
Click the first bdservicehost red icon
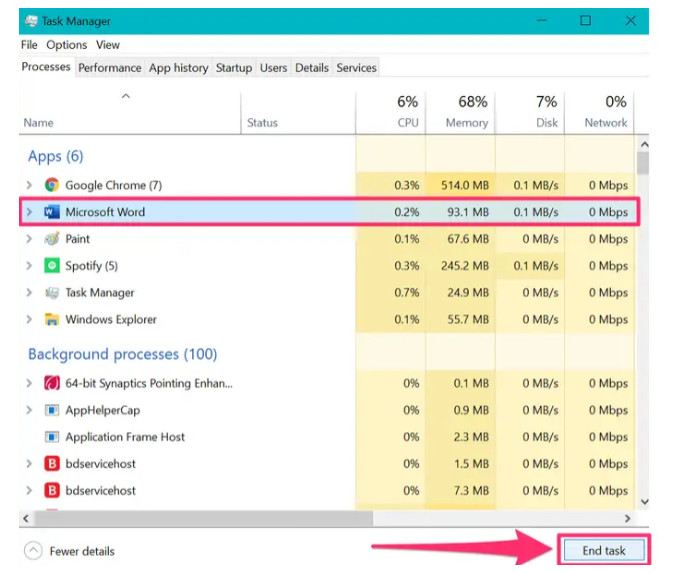[x=52, y=464]
